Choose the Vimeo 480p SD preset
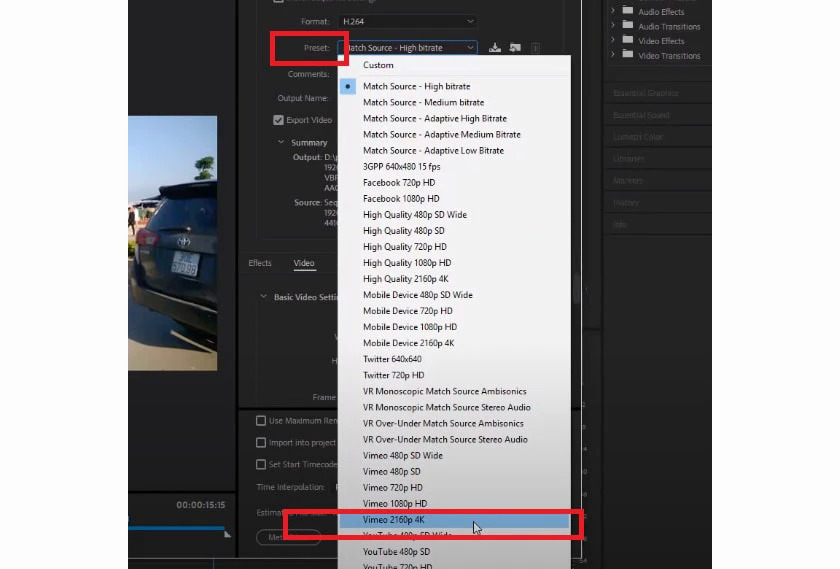Screen dimensions: 840x569 [x=454, y=472]
